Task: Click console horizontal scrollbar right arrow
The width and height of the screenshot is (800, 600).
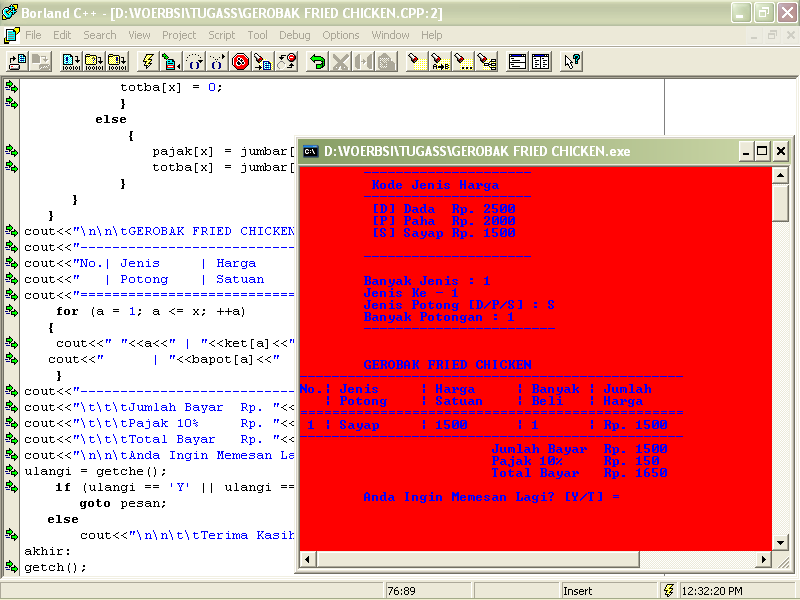Action: pyautogui.click(x=763, y=559)
